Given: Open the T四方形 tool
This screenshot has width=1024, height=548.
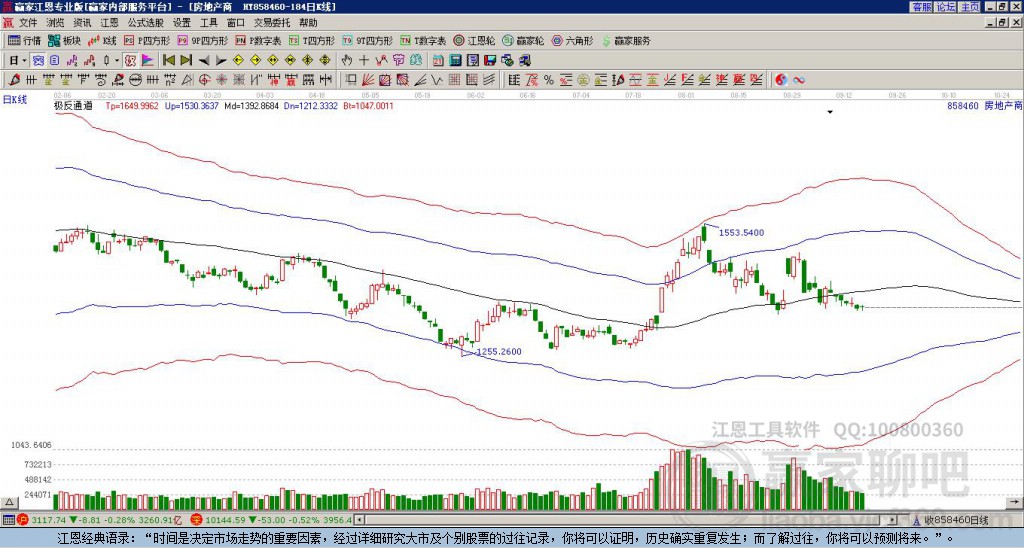Looking at the screenshot, I should (312, 40).
